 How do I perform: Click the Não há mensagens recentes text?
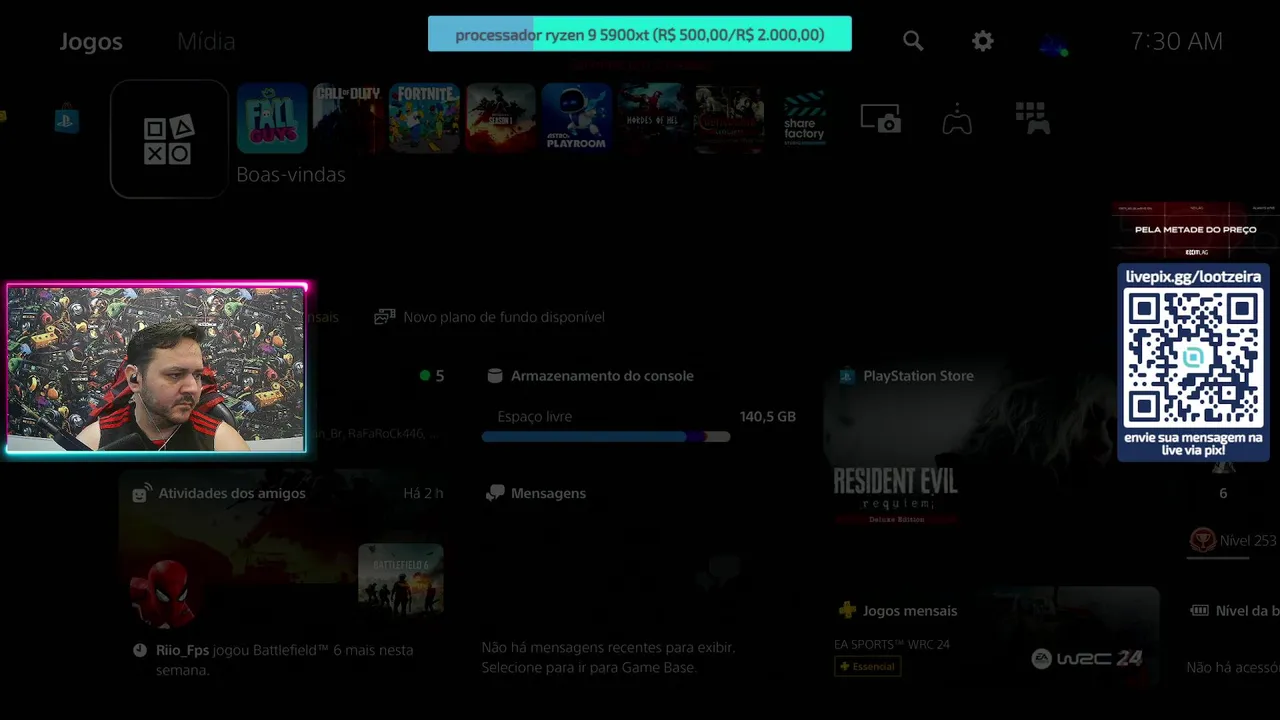[x=608, y=657]
